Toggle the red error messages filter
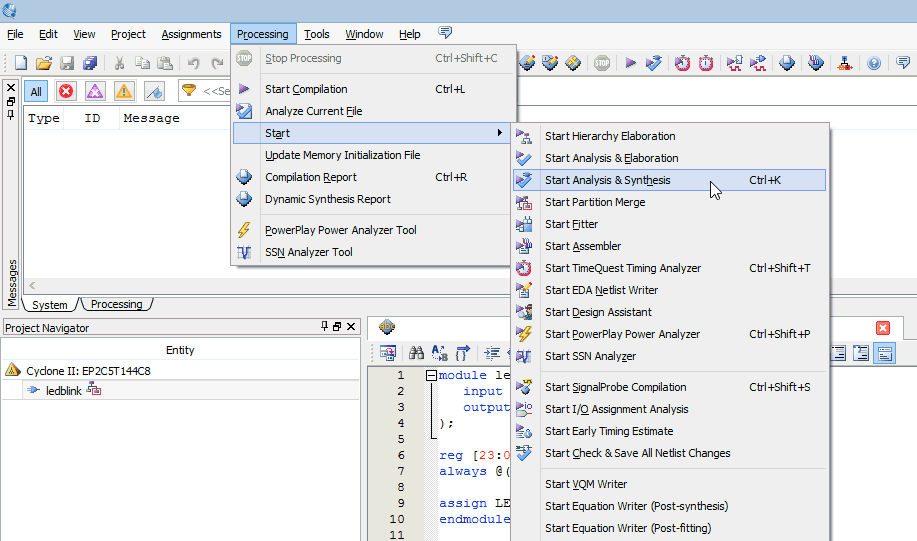Image resolution: width=917 pixels, height=541 pixels. (x=66, y=91)
